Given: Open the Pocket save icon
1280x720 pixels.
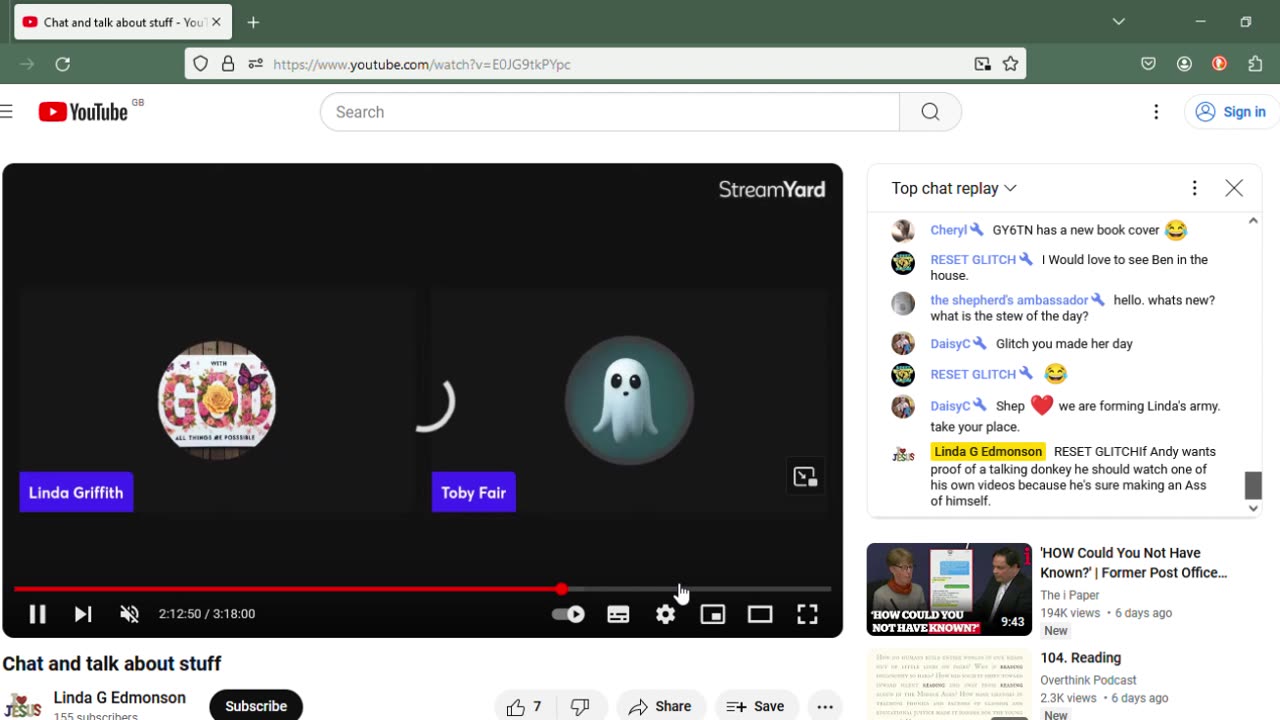Looking at the screenshot, I should (x=1148, y=64).
